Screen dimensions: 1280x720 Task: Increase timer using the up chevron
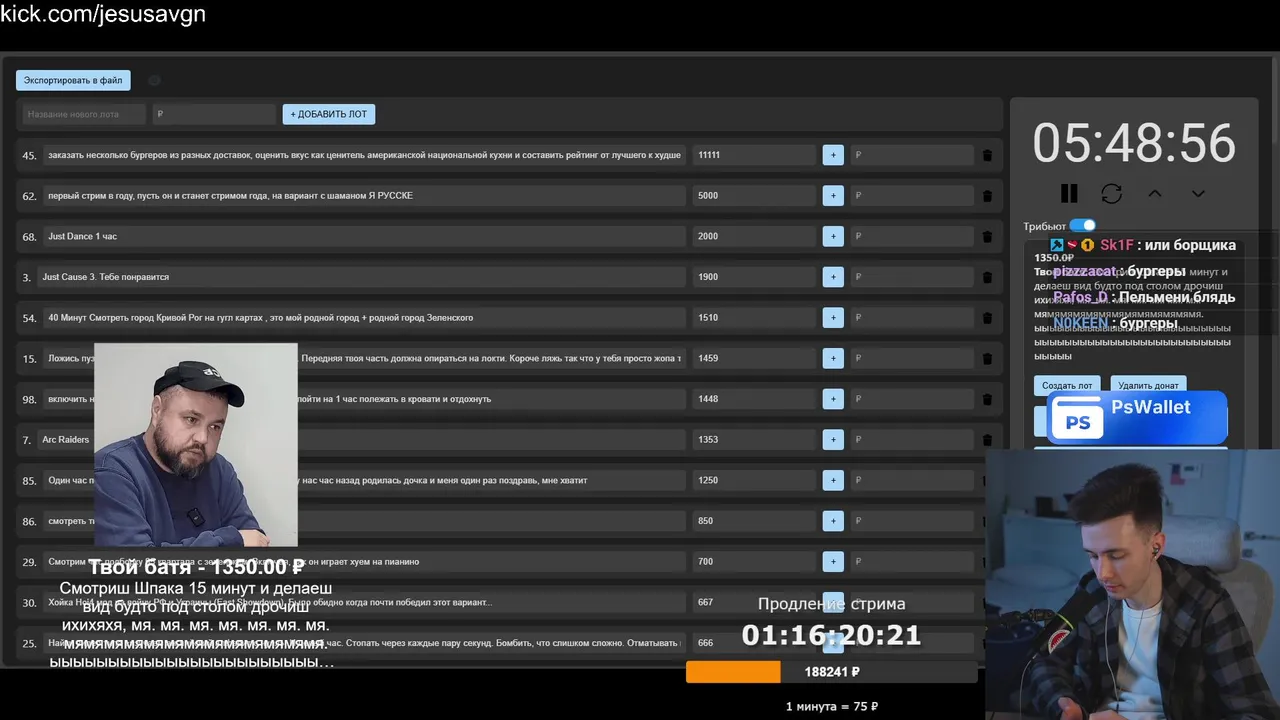tap(1154, 193)
